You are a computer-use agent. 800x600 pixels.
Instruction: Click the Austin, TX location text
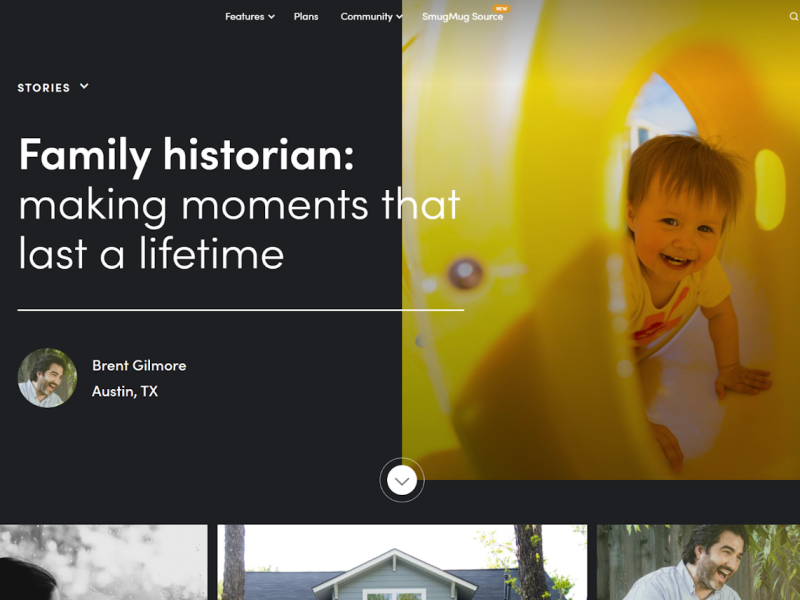tap(125, 391)
